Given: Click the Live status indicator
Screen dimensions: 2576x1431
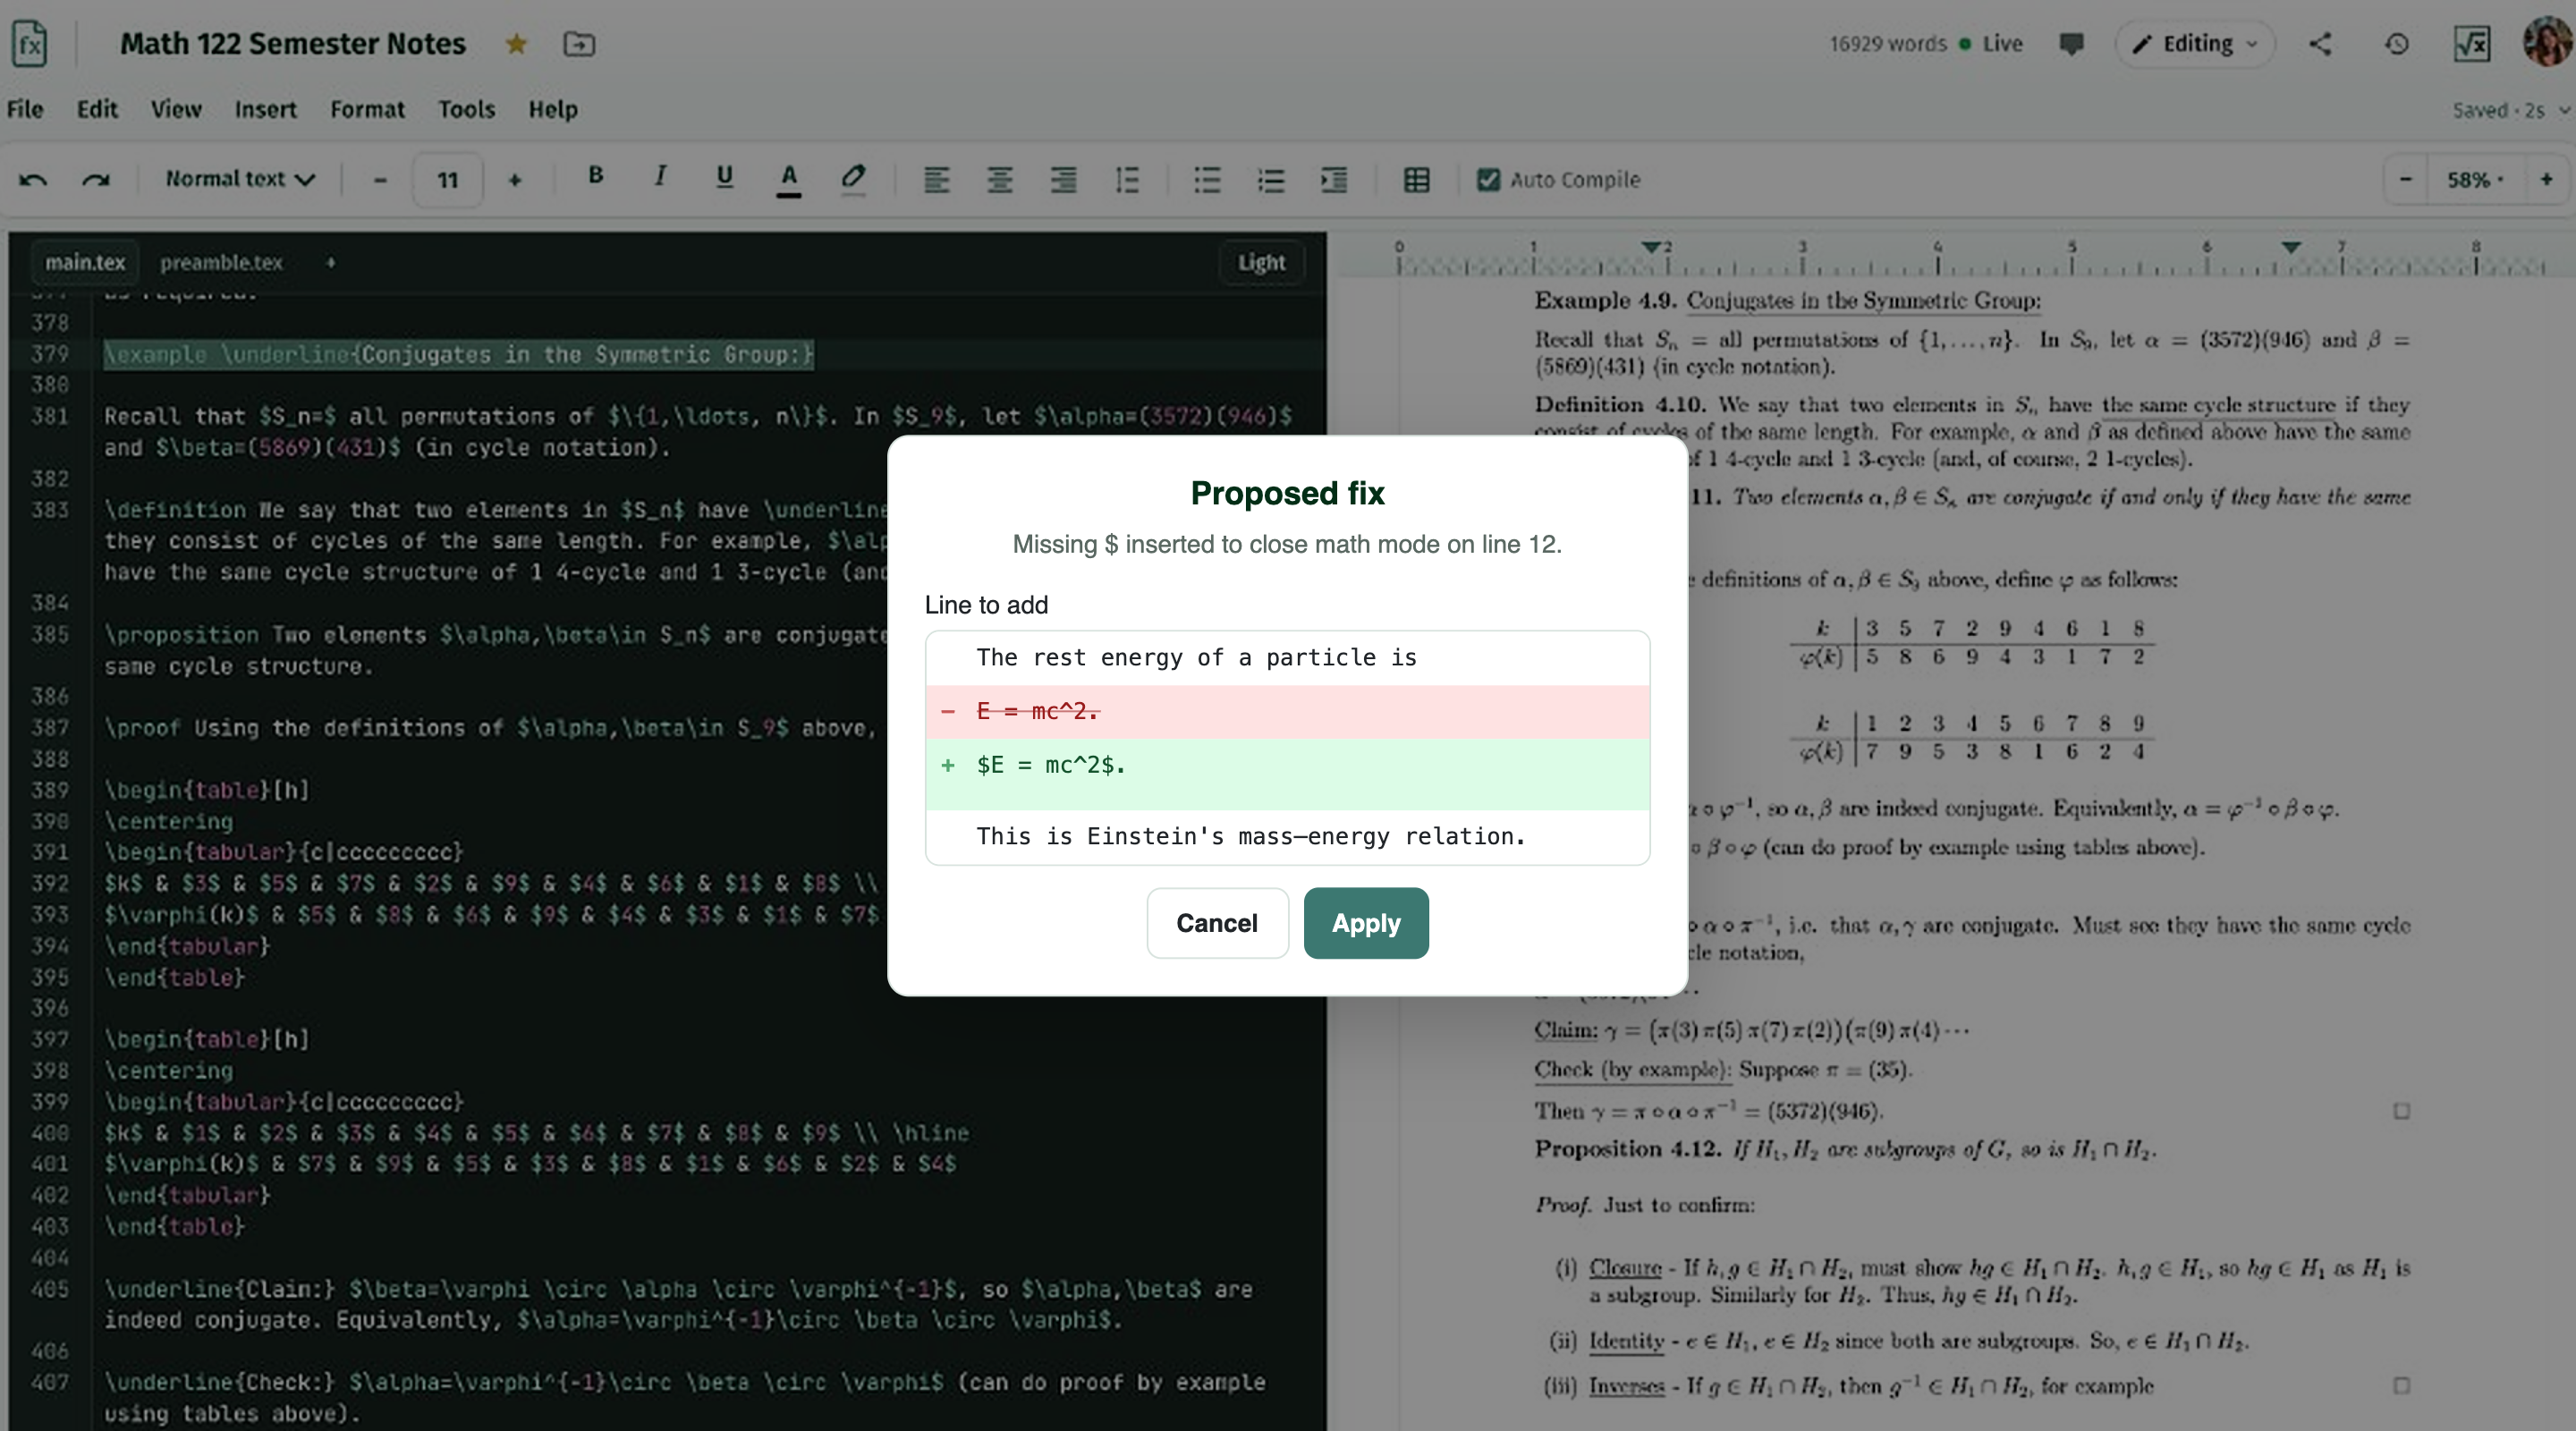Looking at the screenshot, I should click(x=1991, y=44).
